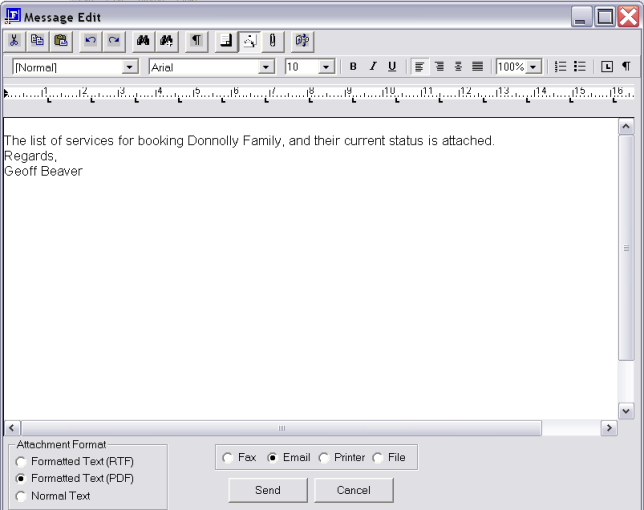The width and height of the screenshot is (644, 510).
Task: Redo the last undone edit
Action: 114,41
